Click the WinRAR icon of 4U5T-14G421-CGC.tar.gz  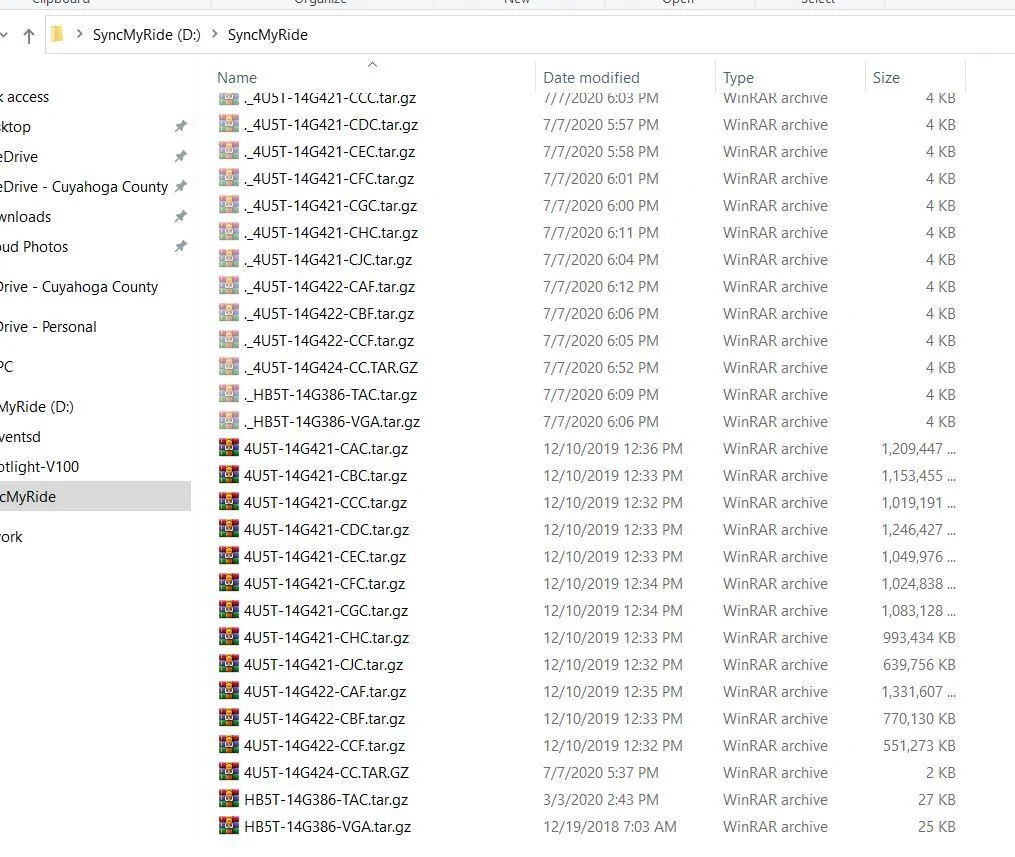click(x=229, y=610)
